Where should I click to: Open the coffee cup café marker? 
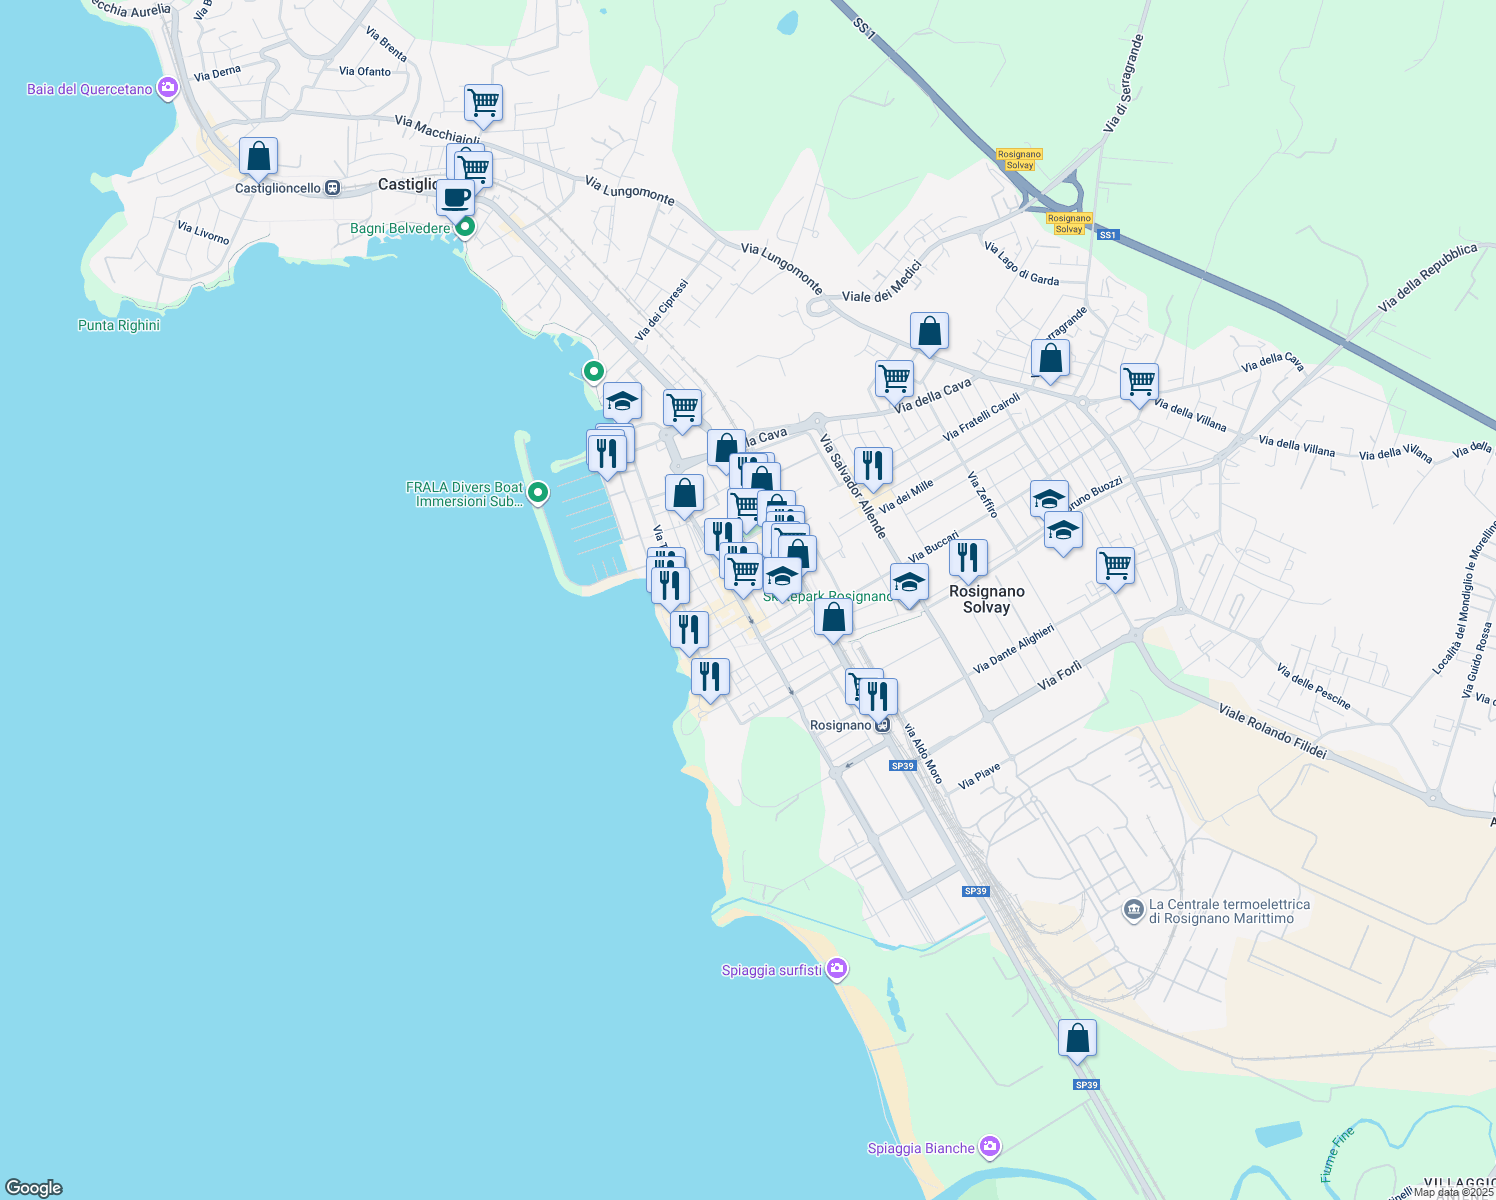pos(456,198)
